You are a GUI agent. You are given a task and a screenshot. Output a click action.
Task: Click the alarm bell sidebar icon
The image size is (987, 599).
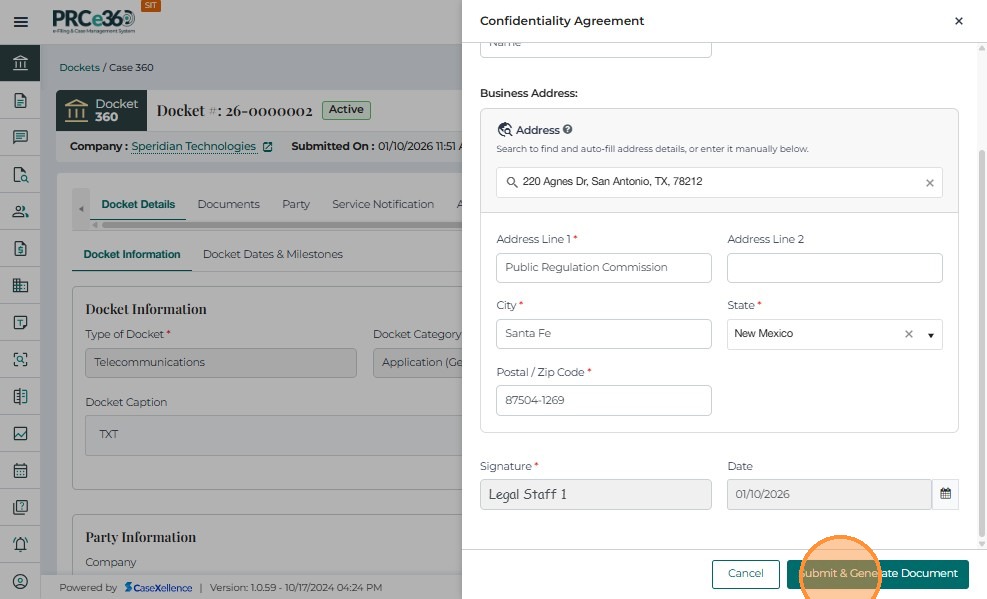tap(20, 544)
